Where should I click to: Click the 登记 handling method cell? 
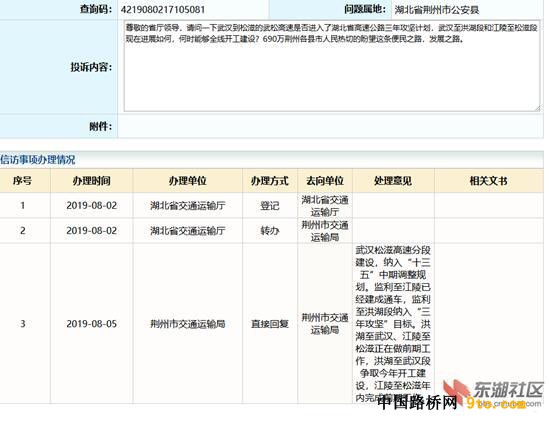click(270, 205)
